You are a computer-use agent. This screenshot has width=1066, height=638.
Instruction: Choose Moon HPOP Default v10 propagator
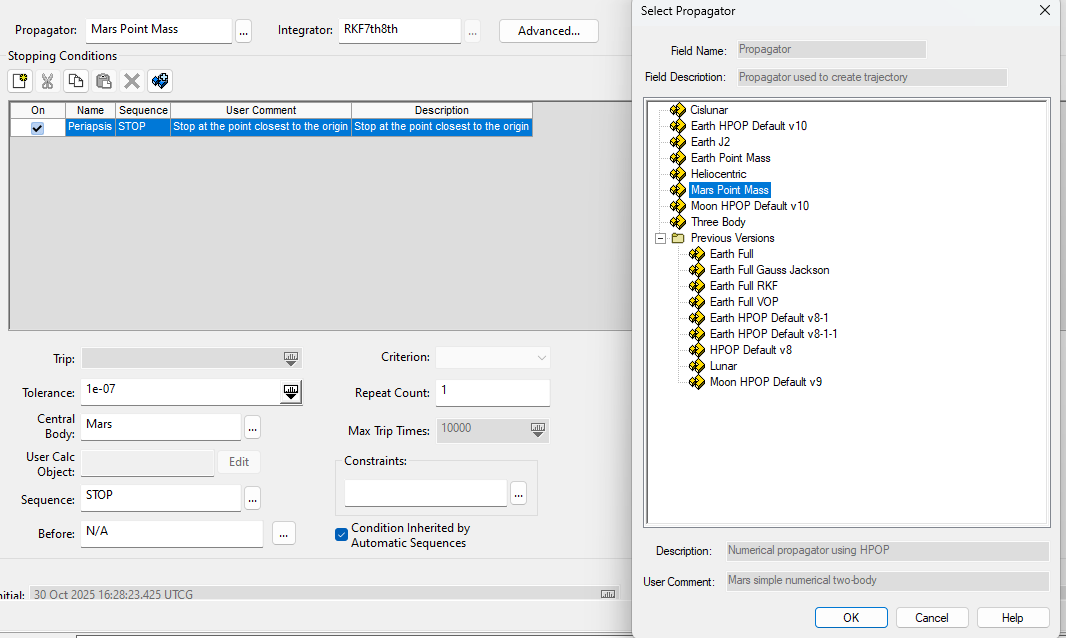click(749, 205)
